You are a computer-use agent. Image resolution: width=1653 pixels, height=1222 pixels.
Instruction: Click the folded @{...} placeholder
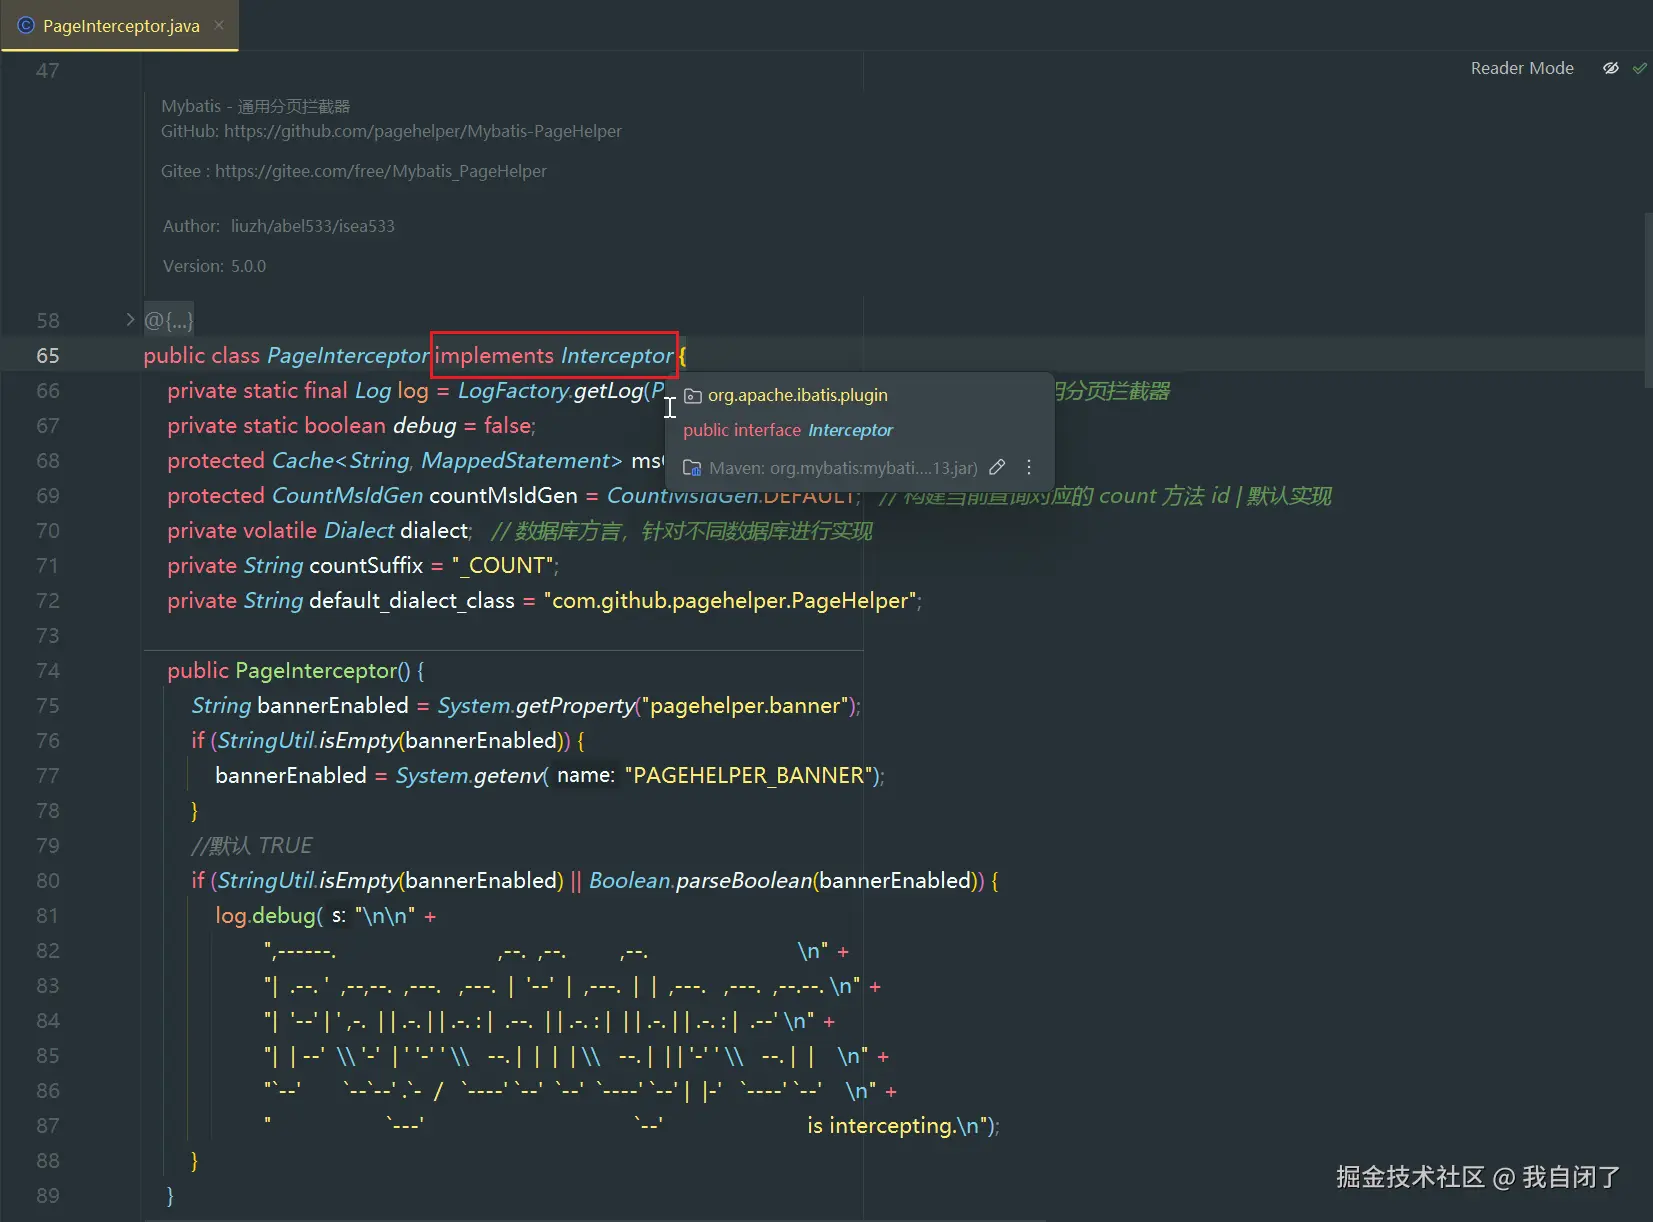(168, 321)
